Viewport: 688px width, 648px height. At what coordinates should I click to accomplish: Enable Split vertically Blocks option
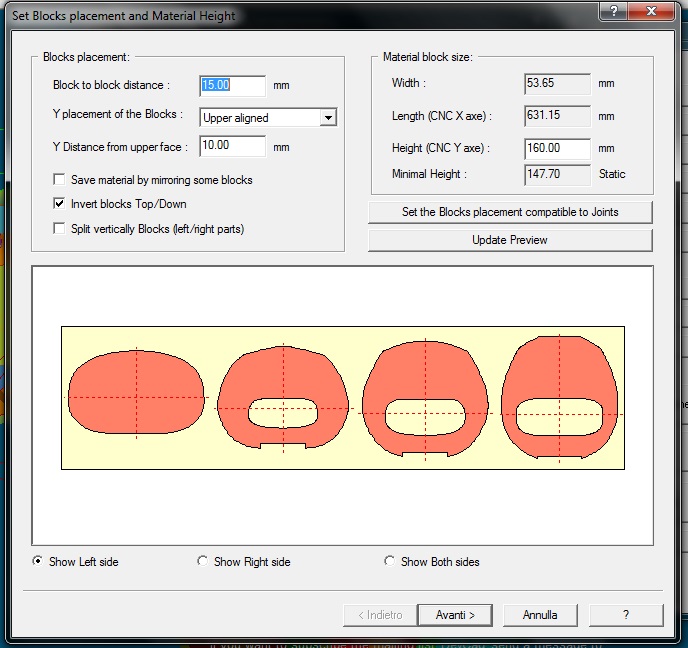click(x=60, y=229)
